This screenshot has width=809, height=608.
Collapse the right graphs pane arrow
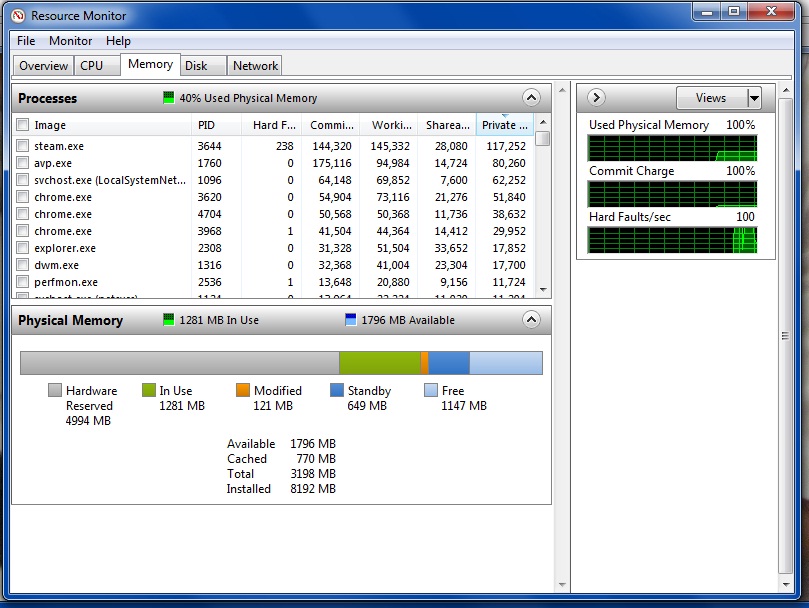(596, 98)
